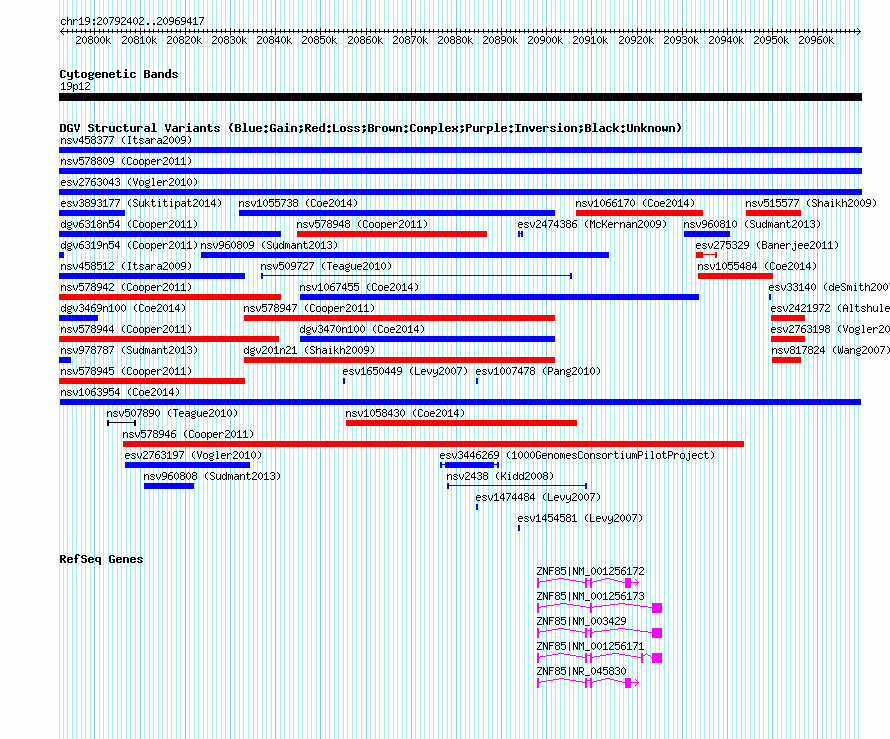Click the nsv578948 (Cooper2011) red bar

click(392, 234)
